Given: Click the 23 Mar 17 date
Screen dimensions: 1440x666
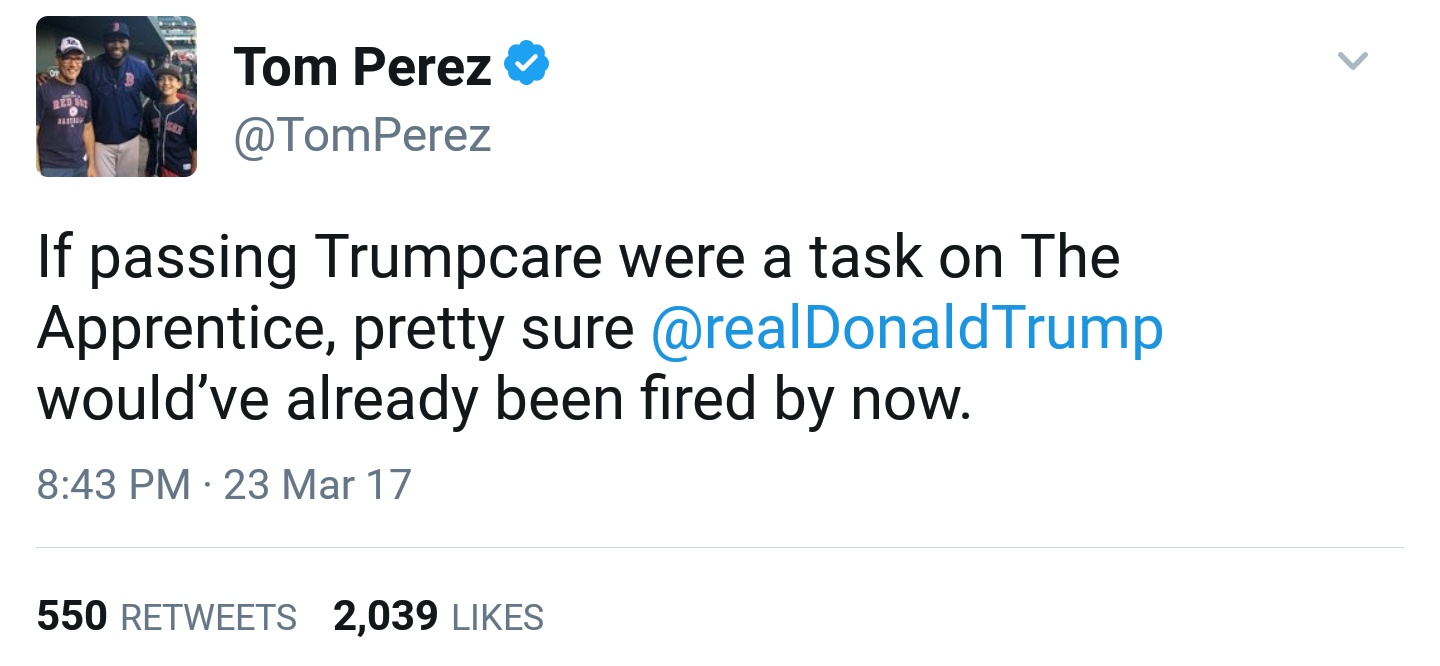Looking at the screenshot, I should tap(317, 485).
